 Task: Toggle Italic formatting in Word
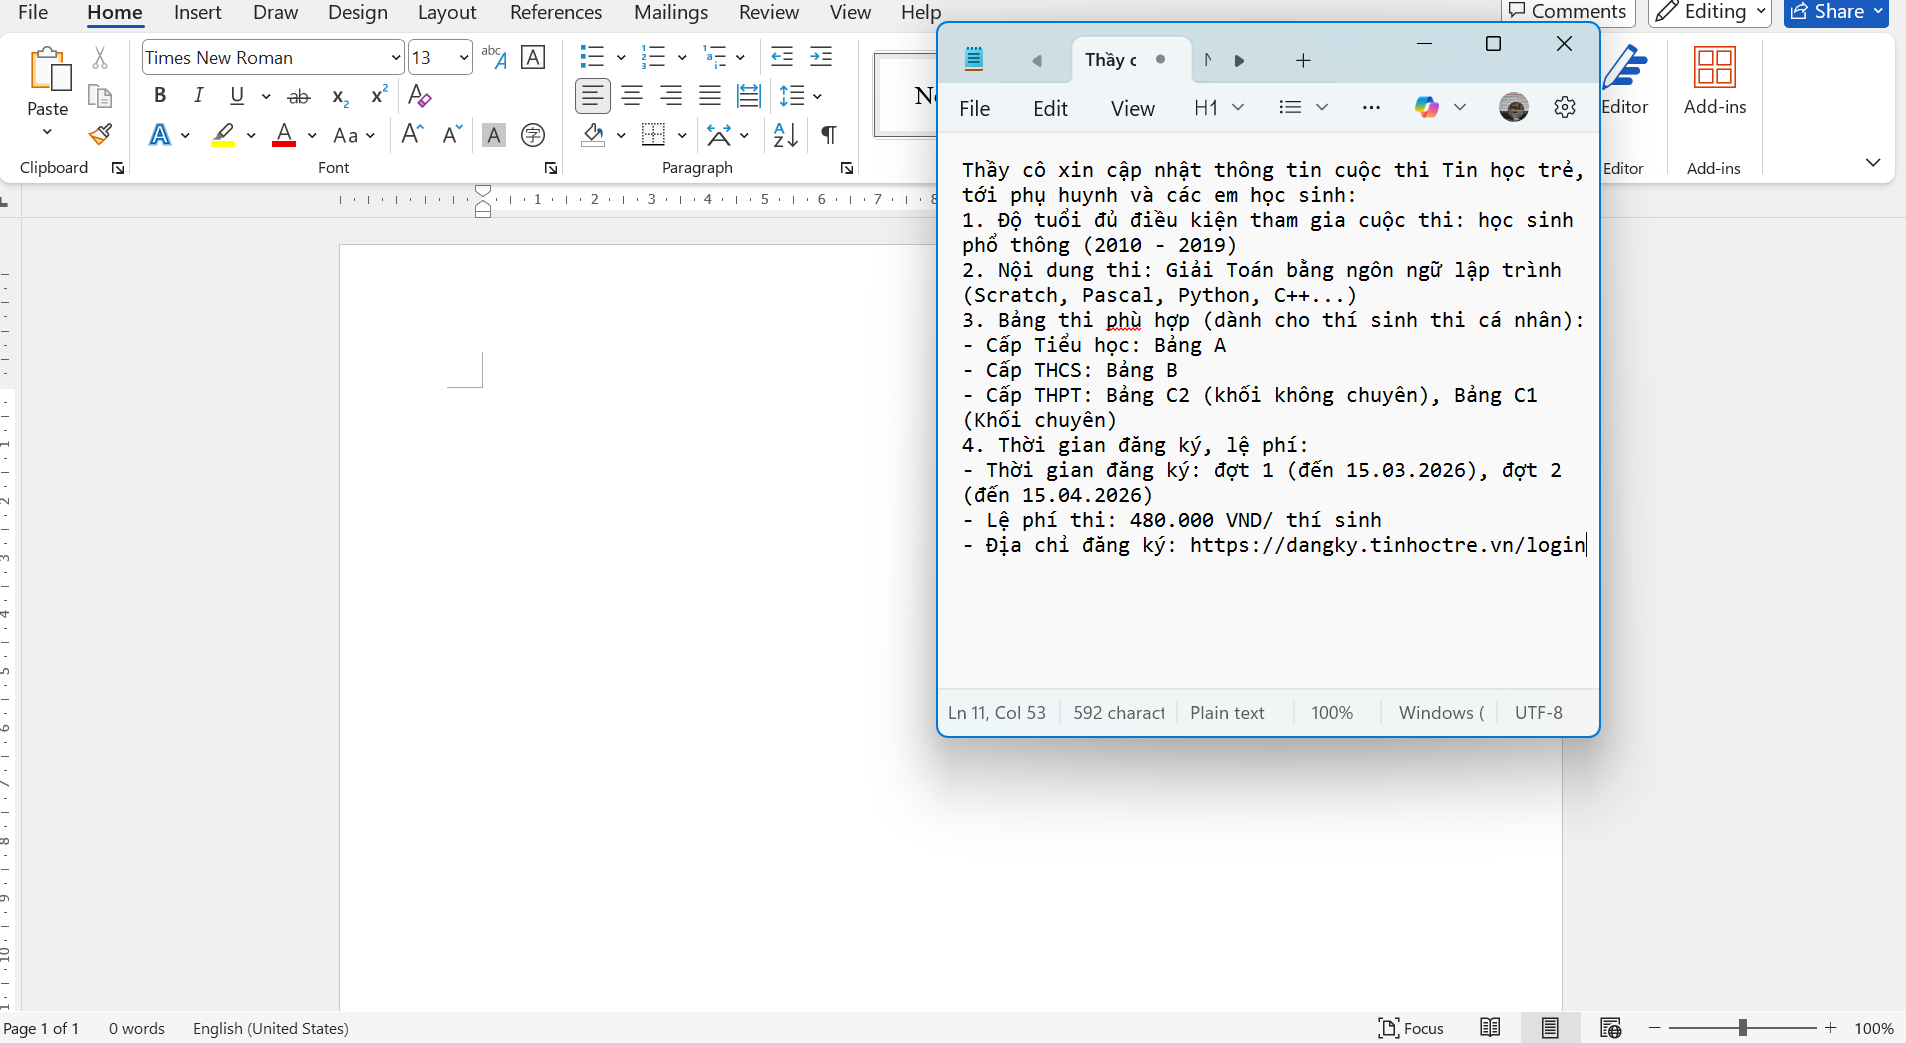[198, 96]
